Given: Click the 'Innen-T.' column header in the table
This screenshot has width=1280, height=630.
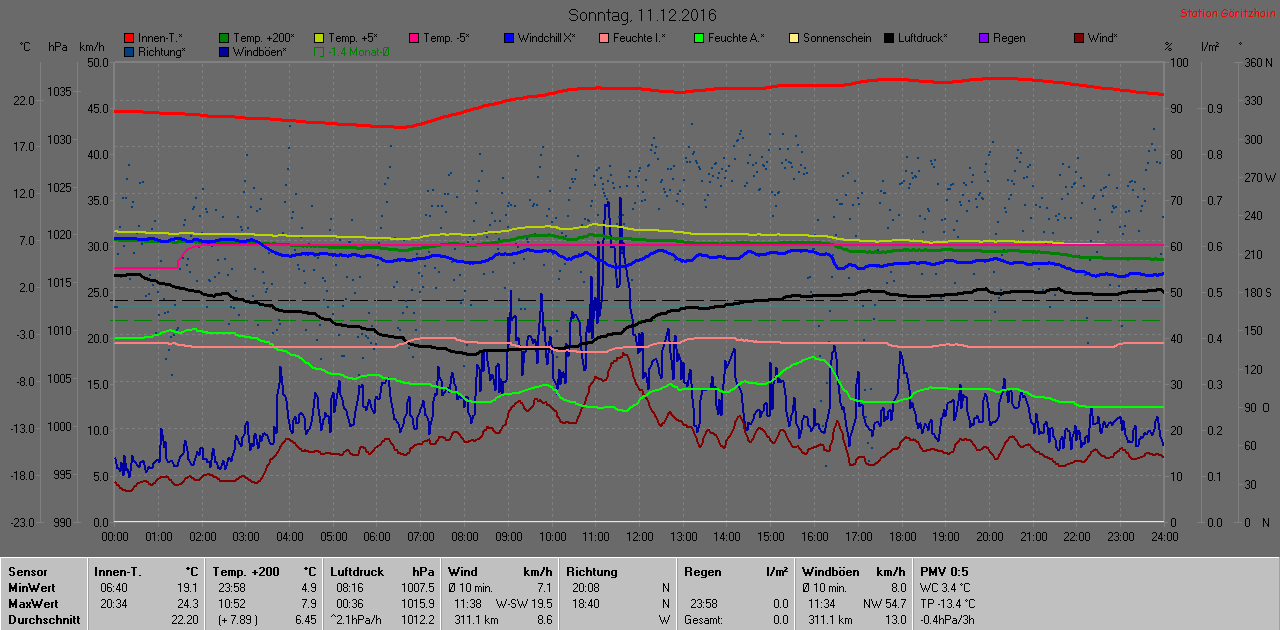Looking at the screenshot, I should 119,572.
